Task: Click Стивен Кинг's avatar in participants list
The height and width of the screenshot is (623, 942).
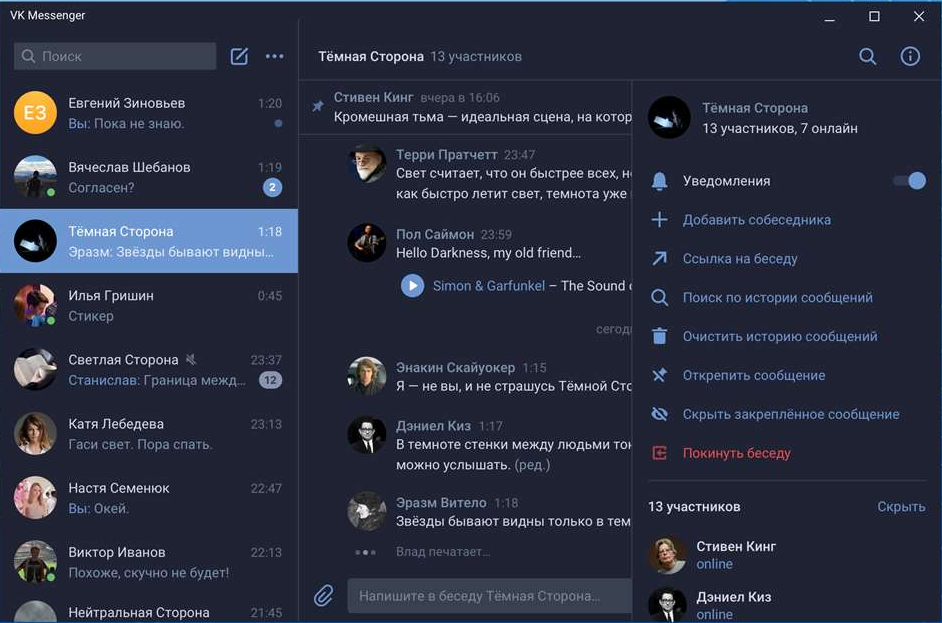Action: 667,555
